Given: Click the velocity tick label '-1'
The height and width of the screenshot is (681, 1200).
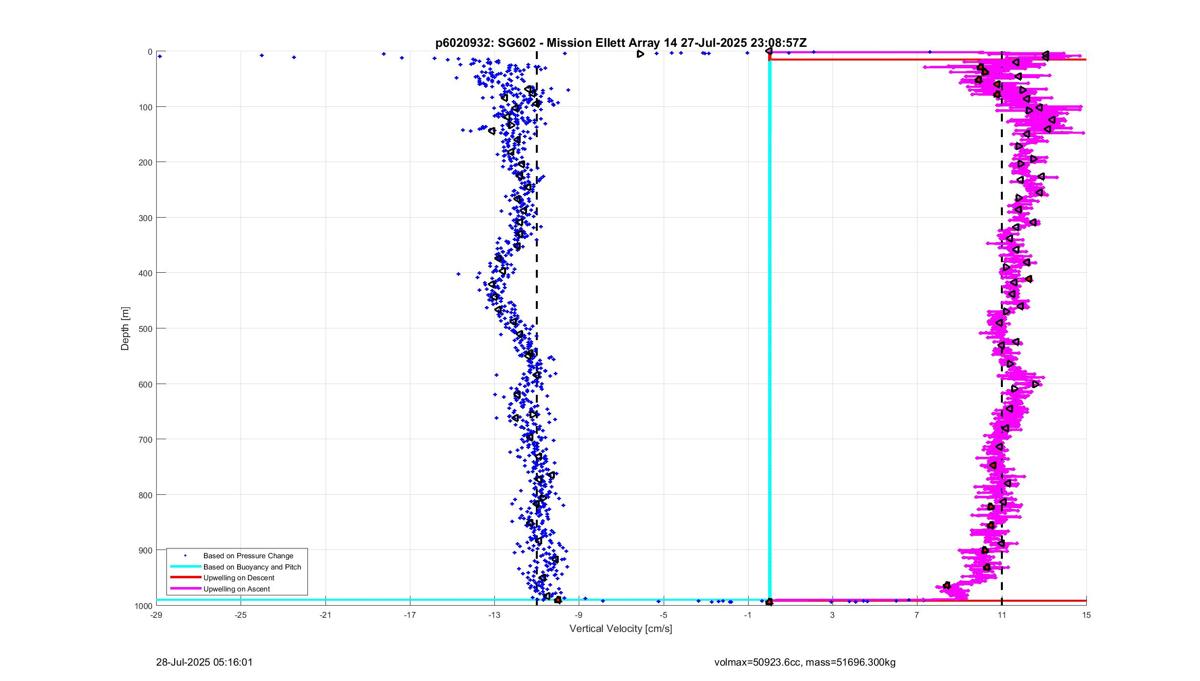Looking at the screenshot, I should [748, 615].
